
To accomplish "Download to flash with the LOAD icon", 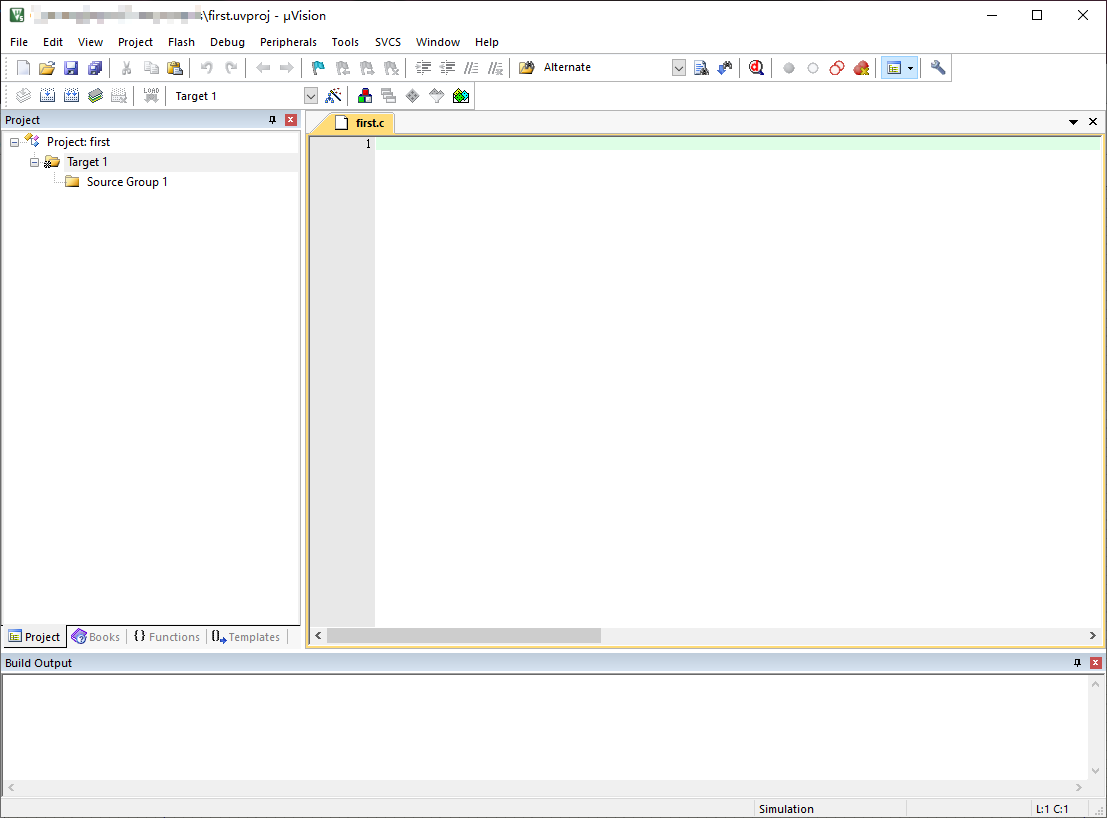I will click(x=151, y=95).
